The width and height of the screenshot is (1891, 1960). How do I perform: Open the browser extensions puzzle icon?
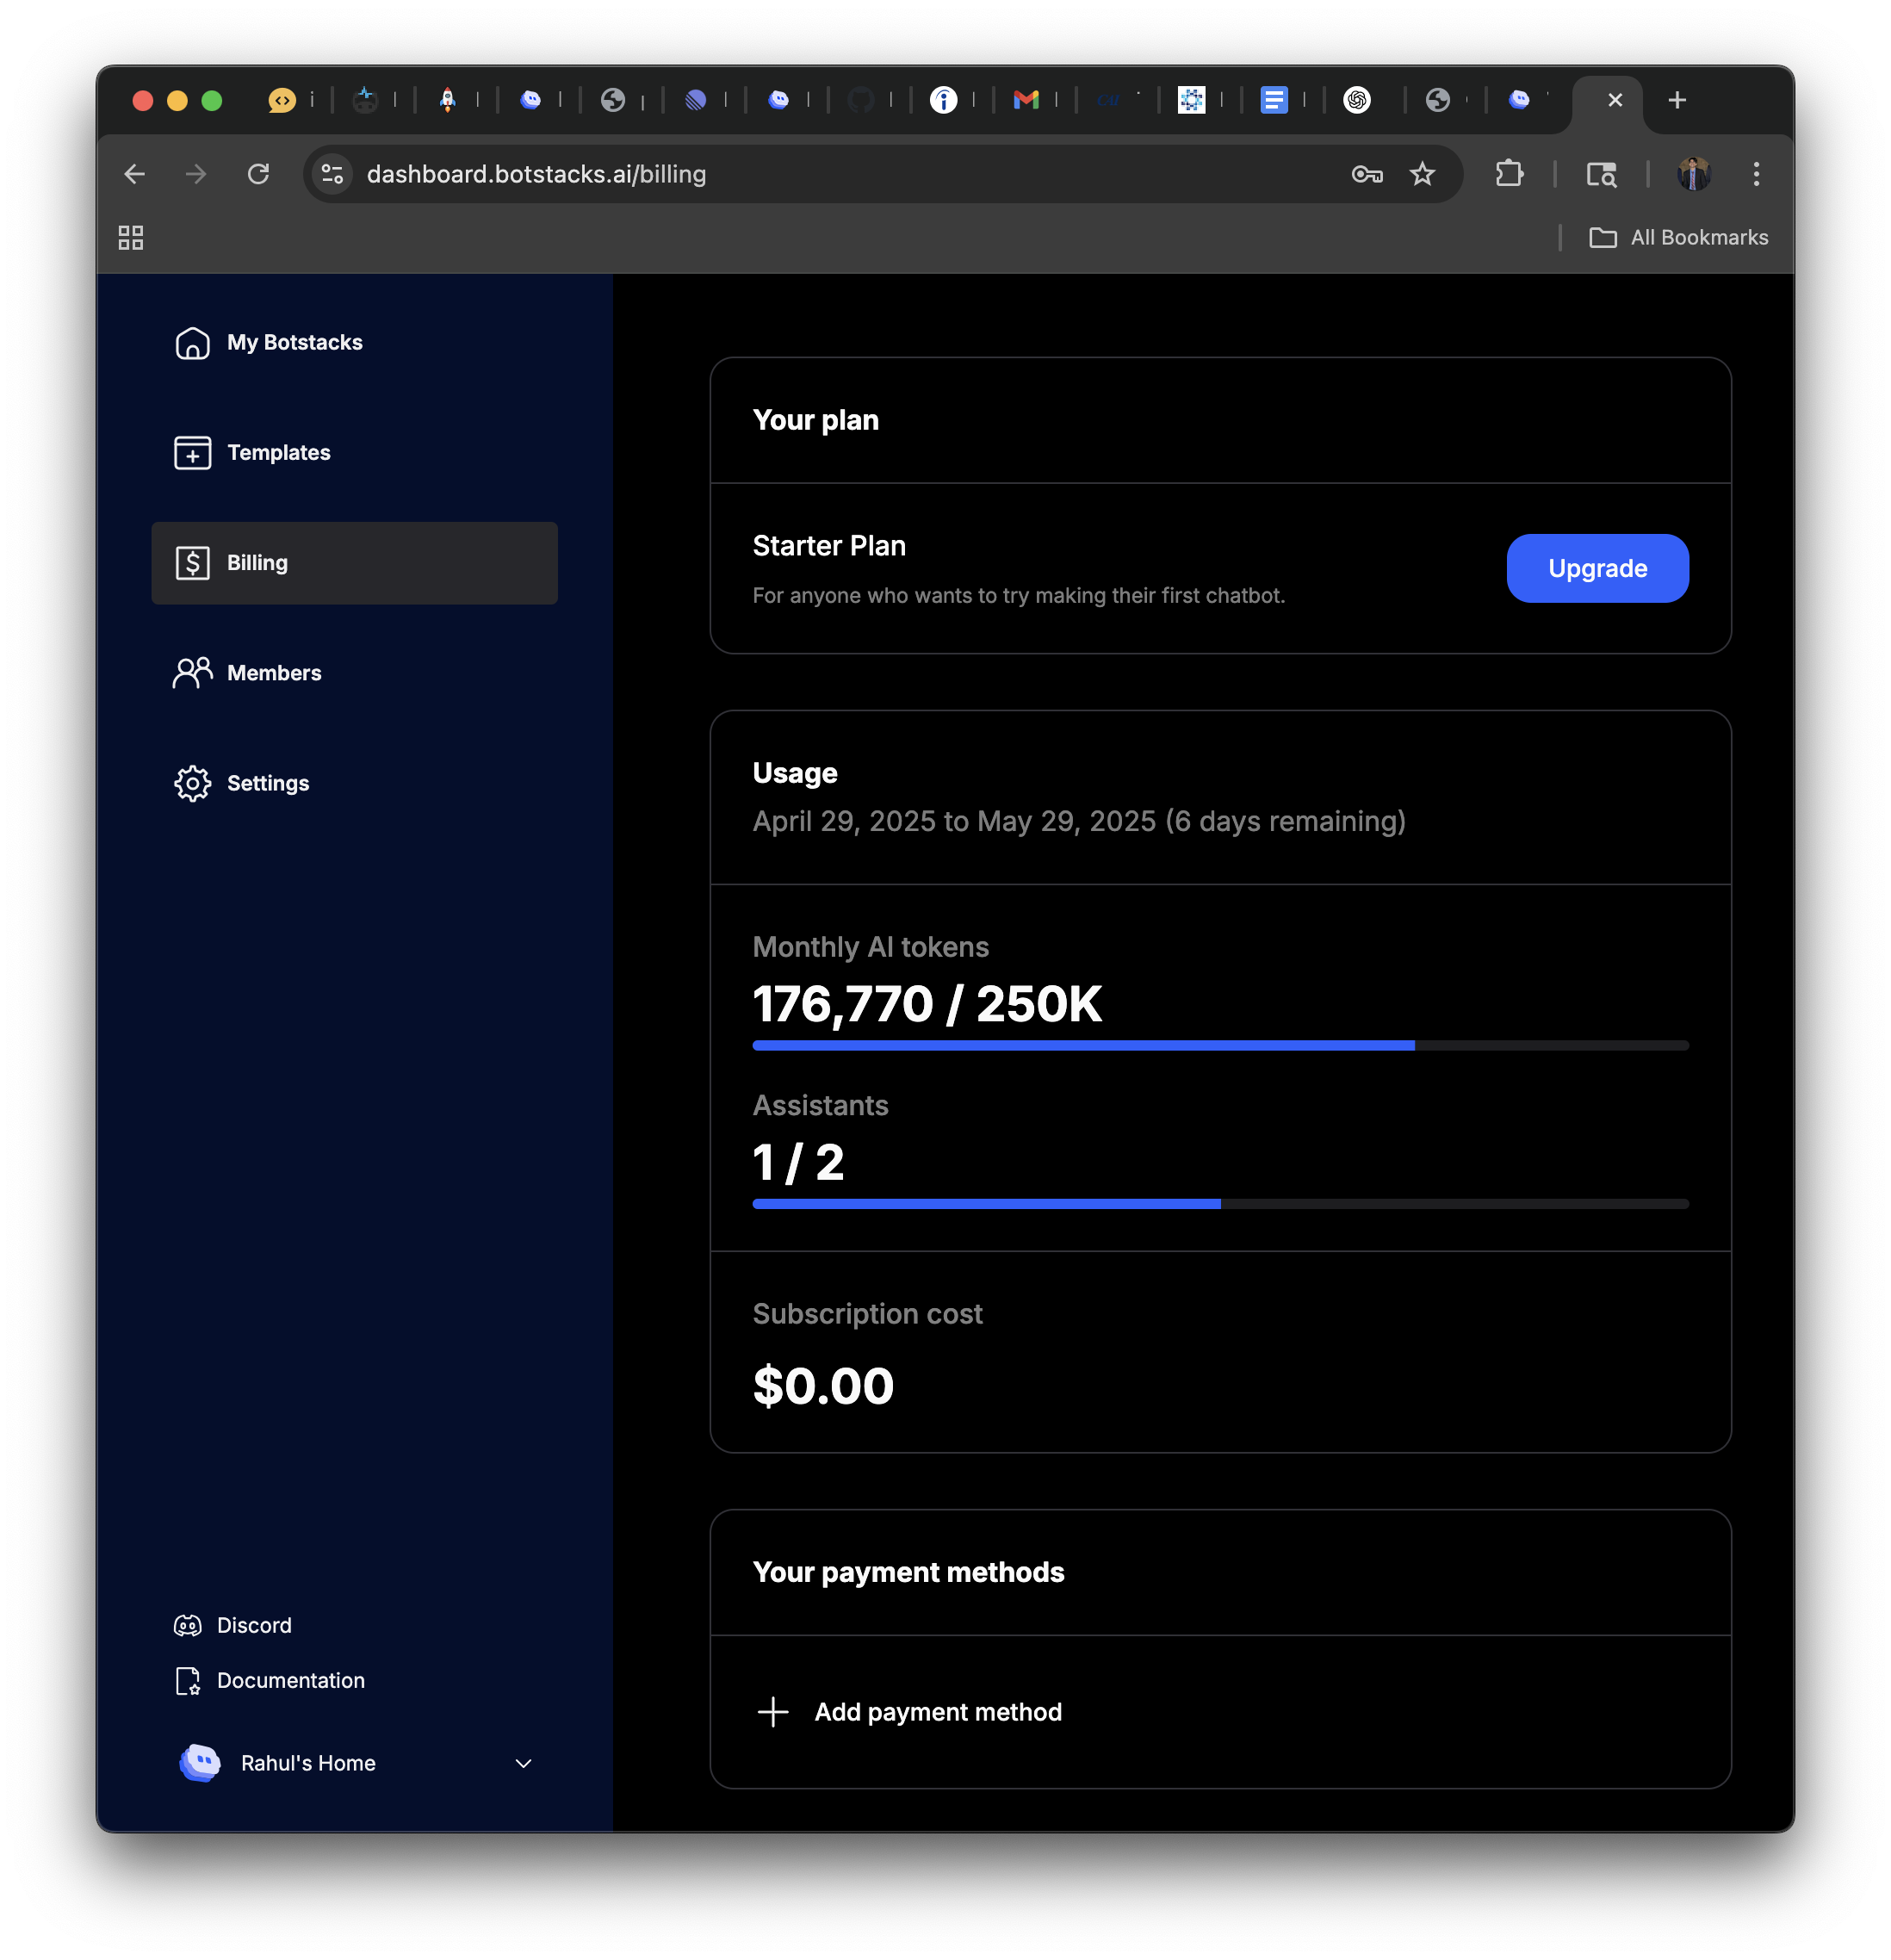pos(1510,174)
